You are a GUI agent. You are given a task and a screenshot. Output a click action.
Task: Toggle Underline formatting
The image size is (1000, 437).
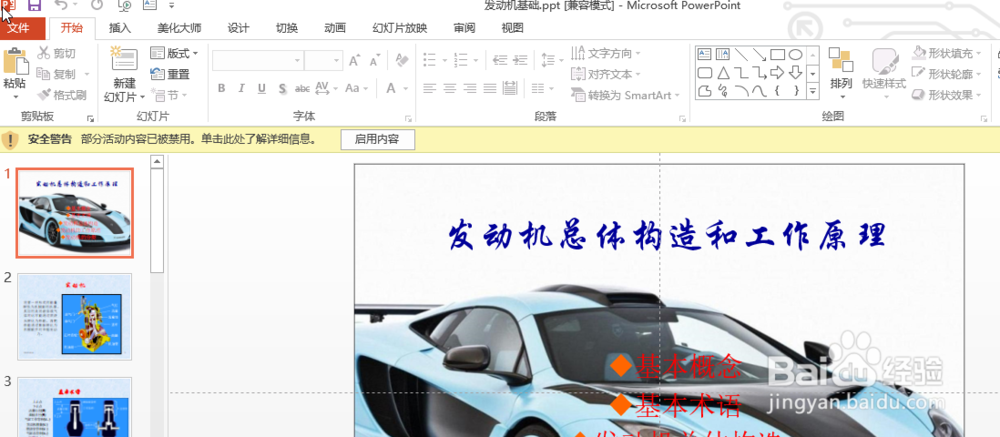click(261, 88)
